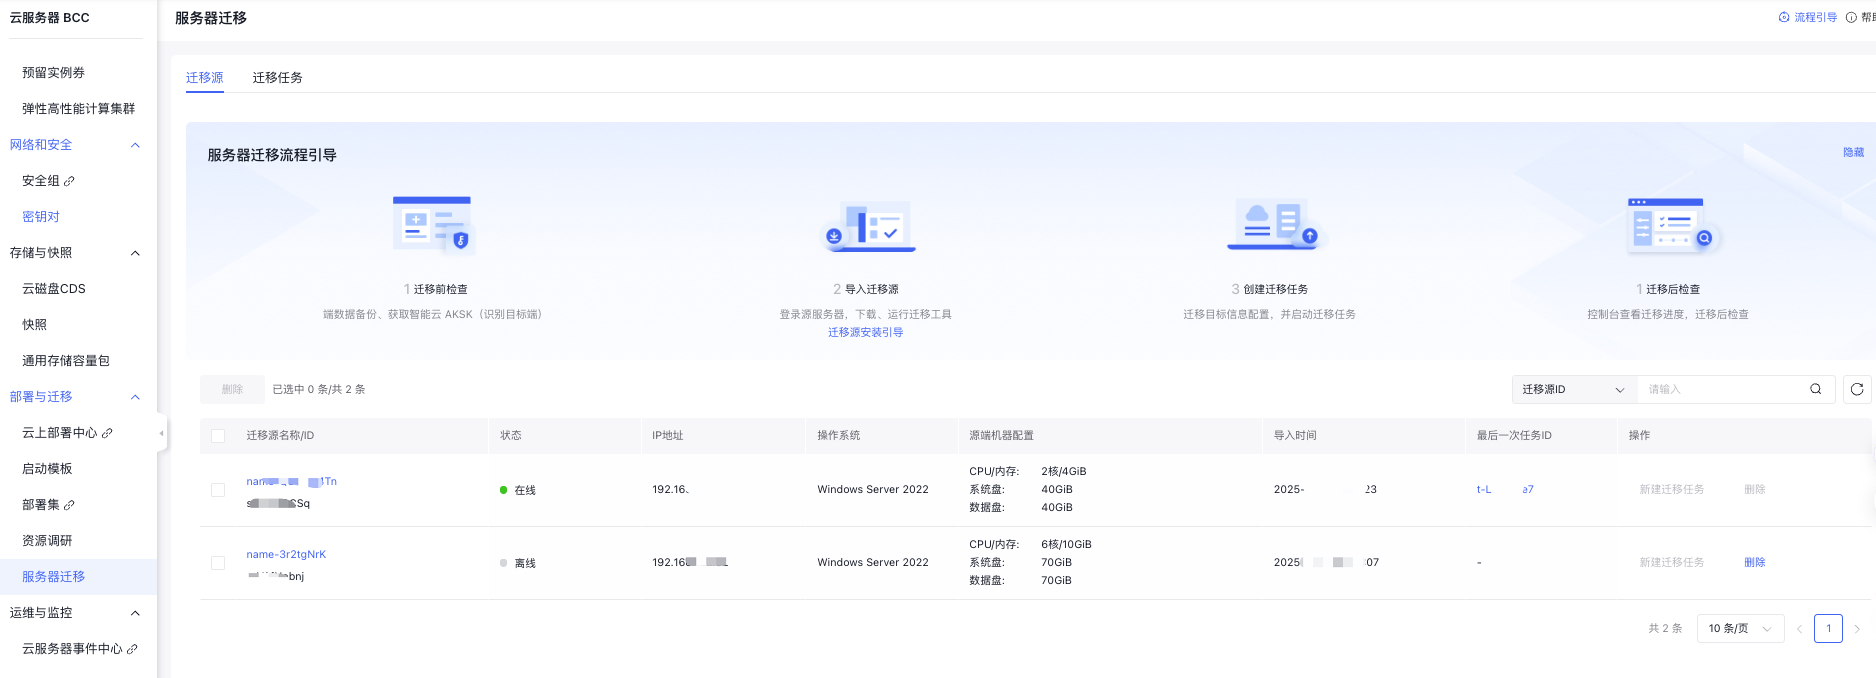Click the refresh icon beside the search box
Viewport: 1876px width, 678px height.
tap(1857, 389)
